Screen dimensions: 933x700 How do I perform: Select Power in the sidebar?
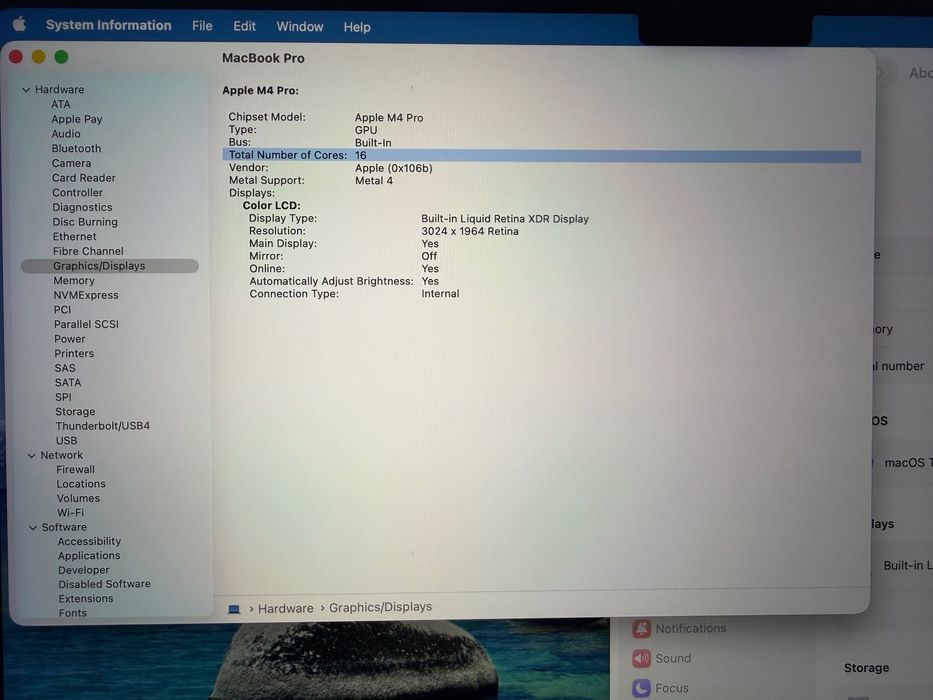point(70,339)
